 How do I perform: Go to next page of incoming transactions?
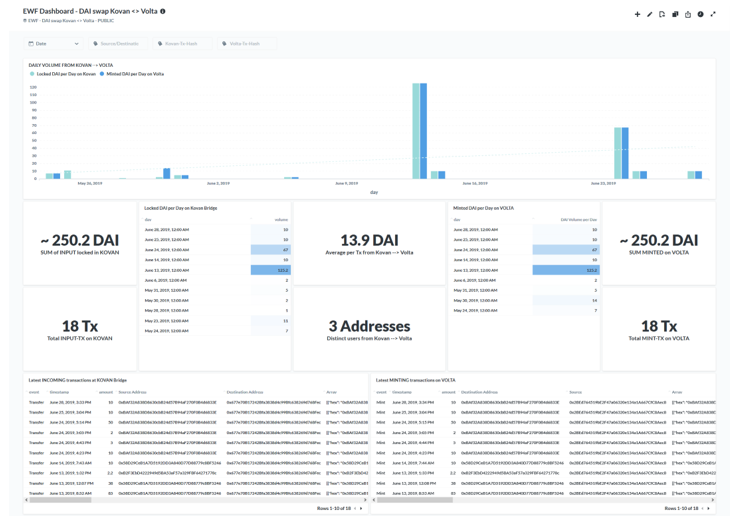[361, 508]
